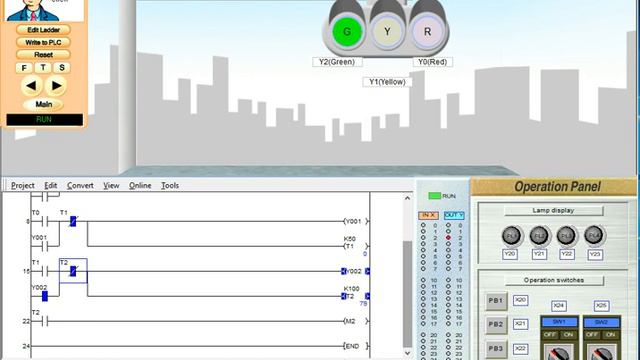Open the Tools menu
This screenshot has width=640, height=360.
(x=170, y=185)
